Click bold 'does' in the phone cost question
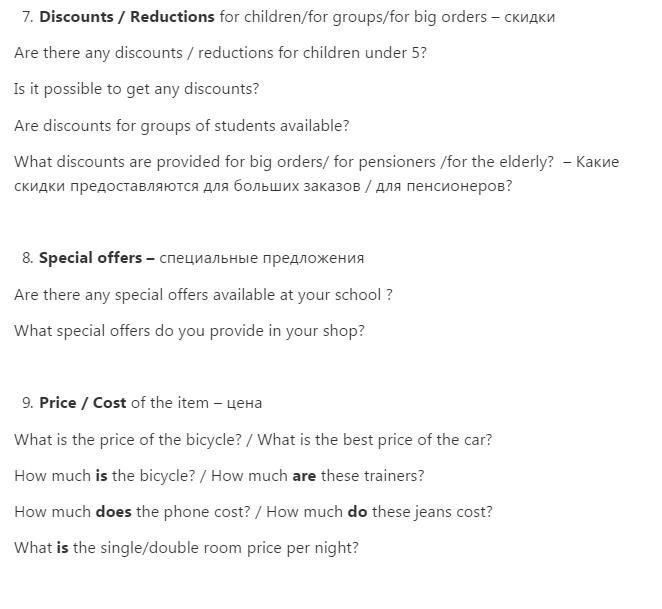Screen dimensions: 662x609 click(x=114, y=512)
